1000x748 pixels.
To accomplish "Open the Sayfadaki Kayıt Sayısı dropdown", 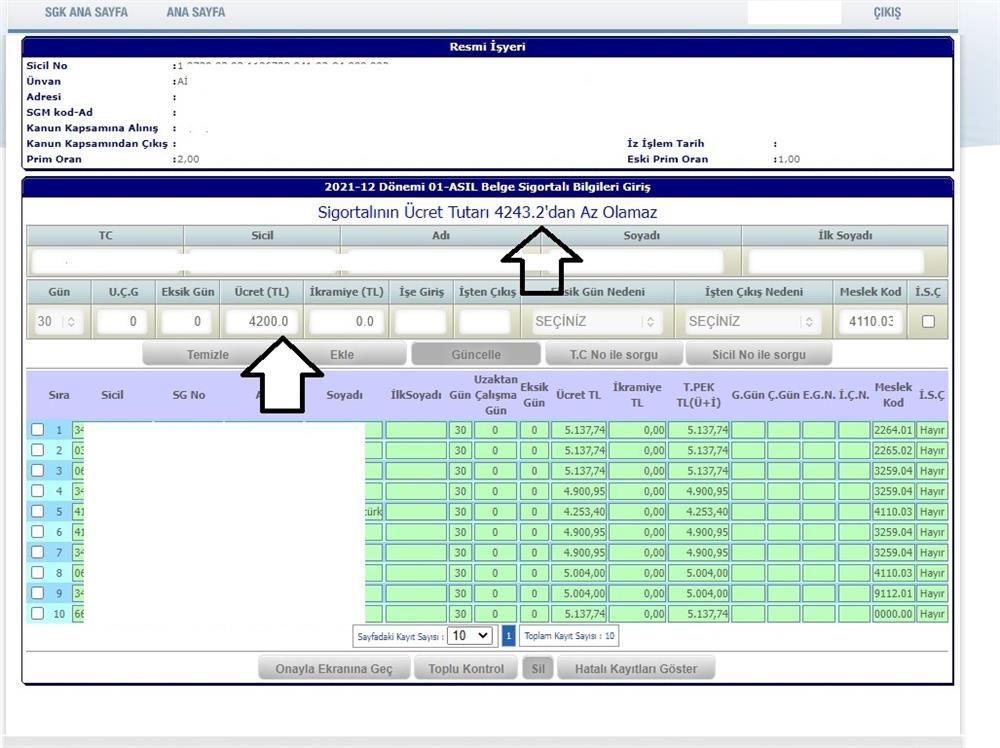I will [x=470, y=636].
